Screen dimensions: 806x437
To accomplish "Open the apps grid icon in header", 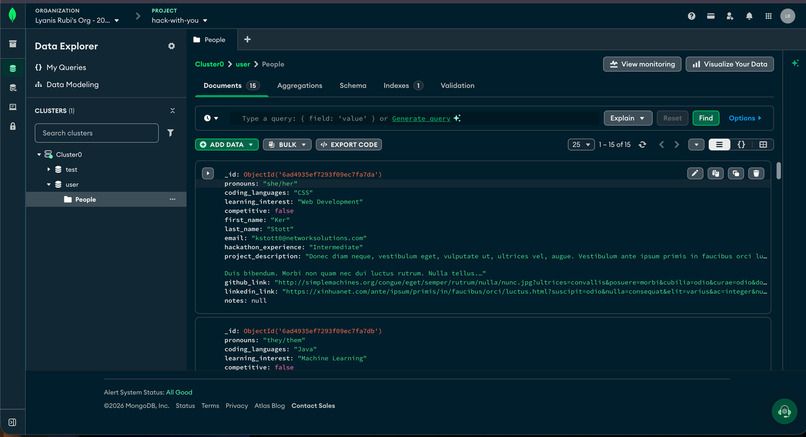I will pyautogui.click(x=768, y=16).
